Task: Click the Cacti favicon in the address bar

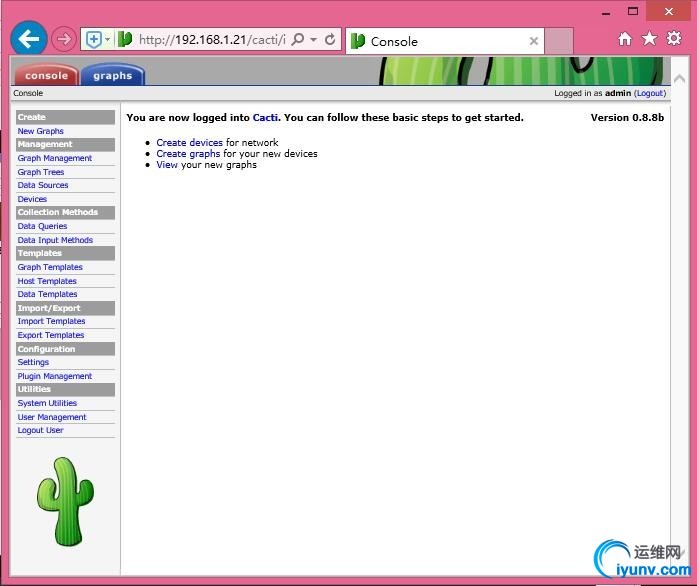Action: 125,39
